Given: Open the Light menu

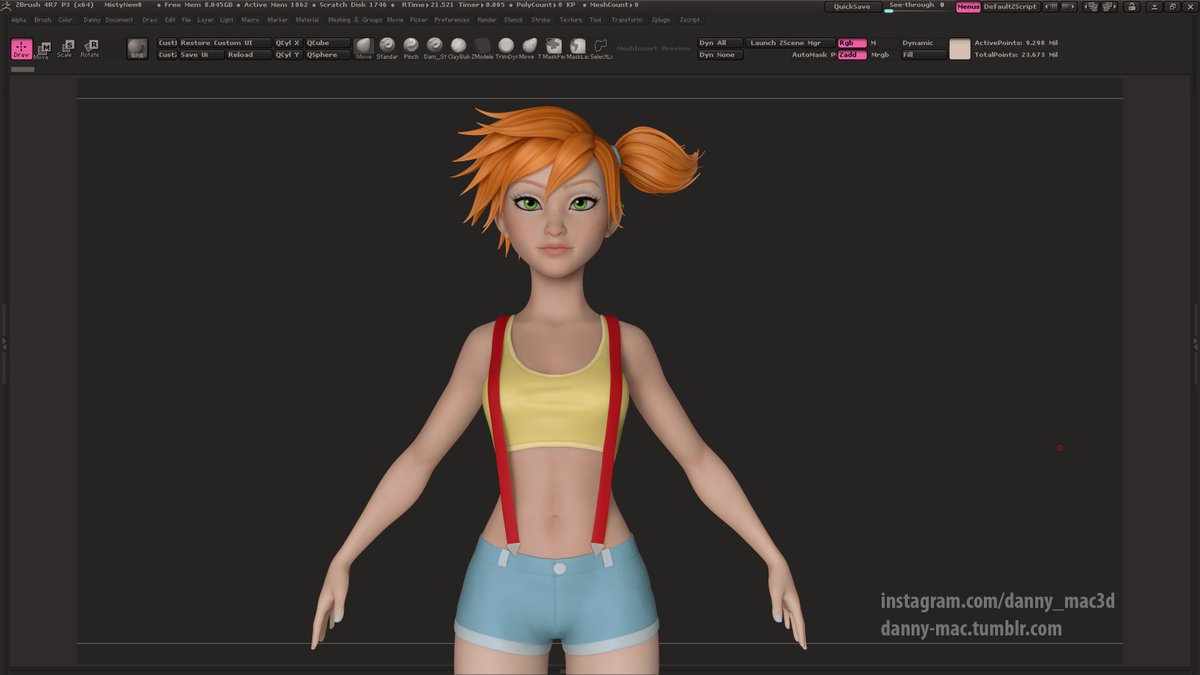Looking at the screenshot, I should [227, 20].
